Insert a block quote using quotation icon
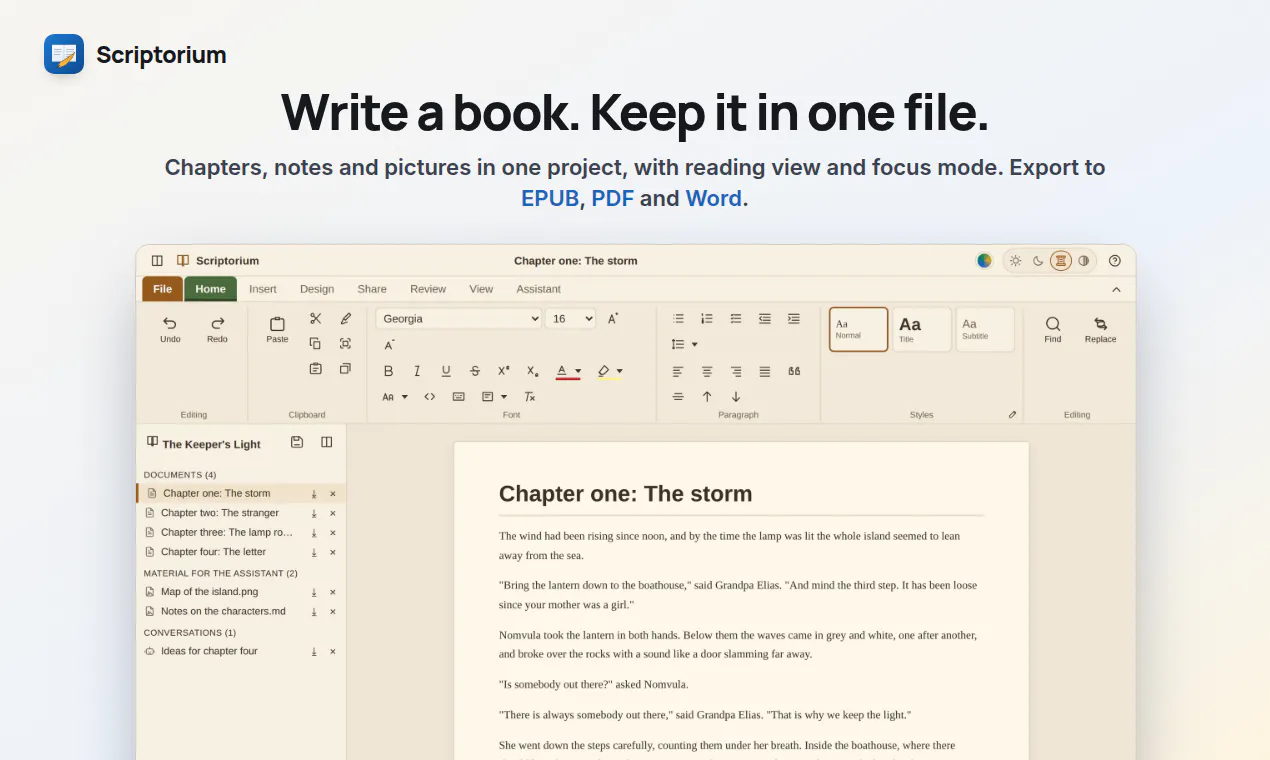 (794, 371)
